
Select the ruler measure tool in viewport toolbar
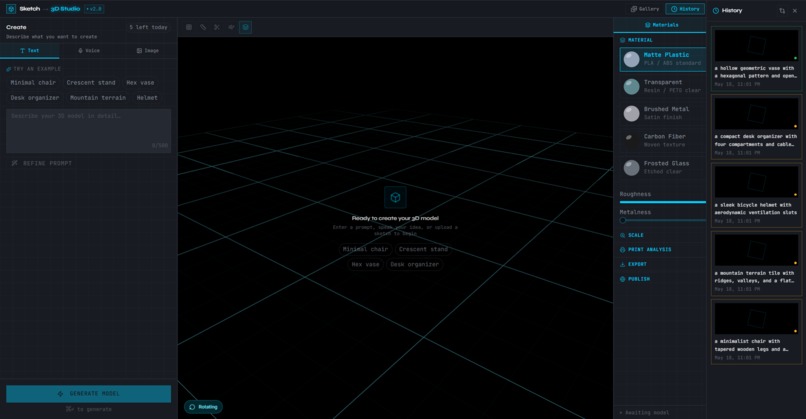[203, 27]
